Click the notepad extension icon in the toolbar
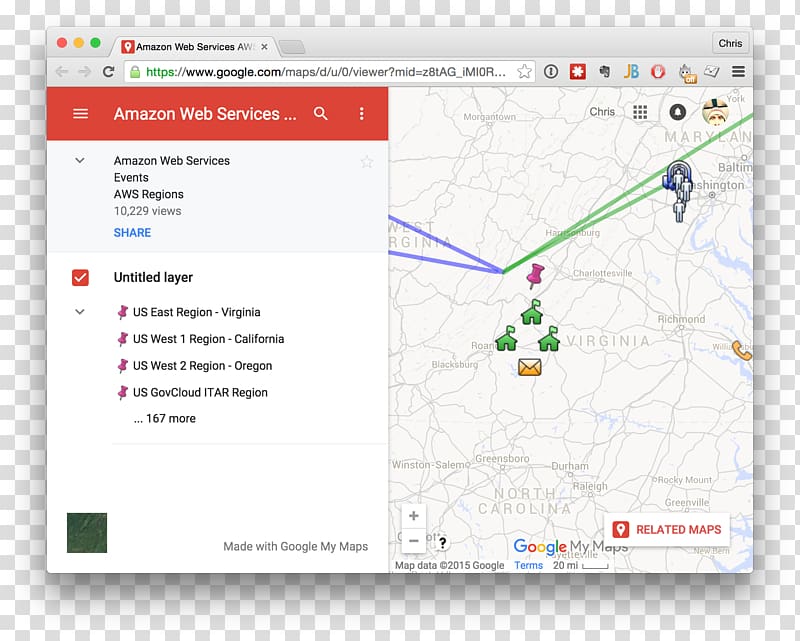 712,71
